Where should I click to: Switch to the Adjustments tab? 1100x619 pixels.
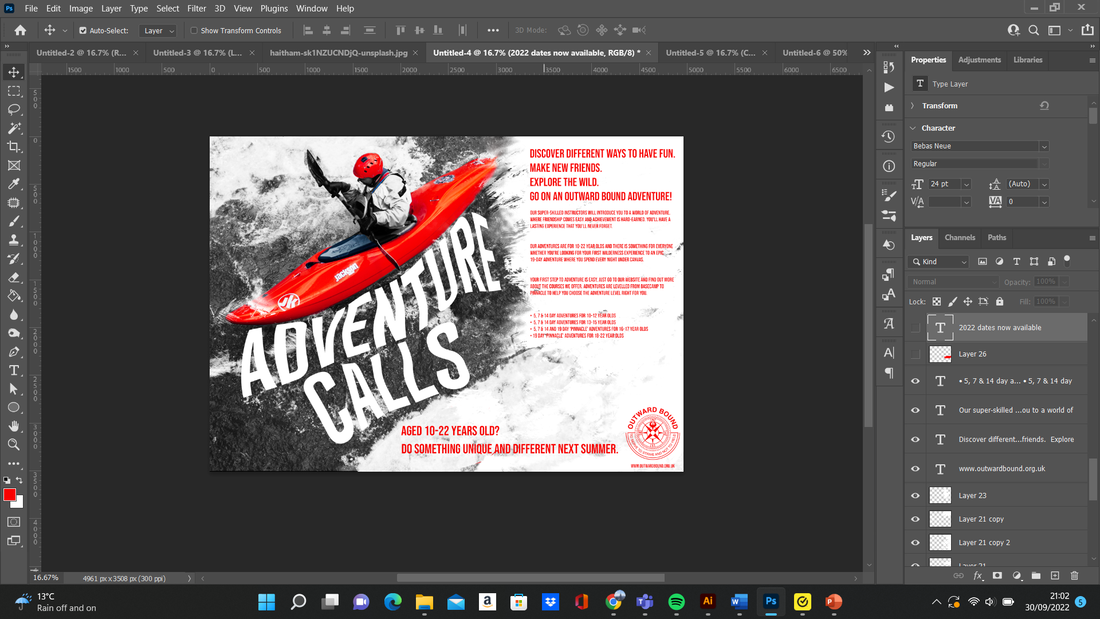(x=979, y=60)
